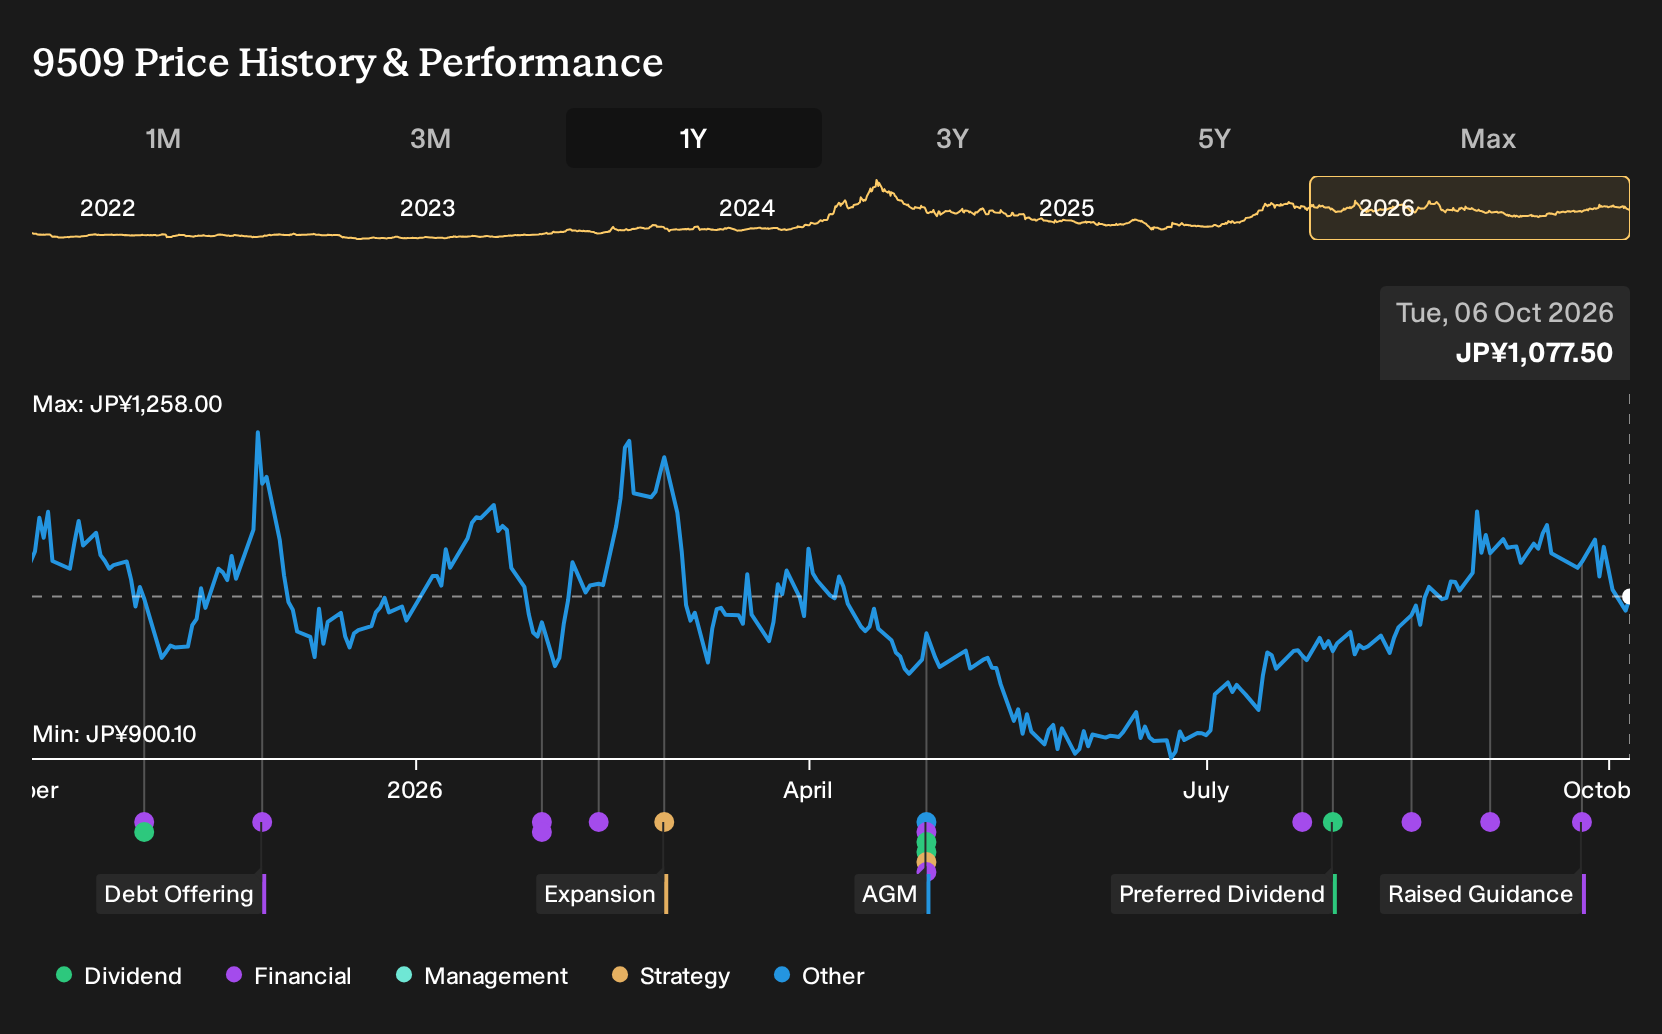Click the 2024 label on overview chart
Screen dimensions: 1662x1034
click(747, 208)
